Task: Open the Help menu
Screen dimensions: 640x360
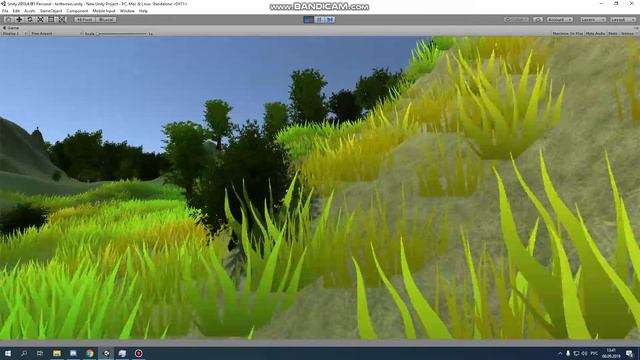Action: (x=143, y=11)
